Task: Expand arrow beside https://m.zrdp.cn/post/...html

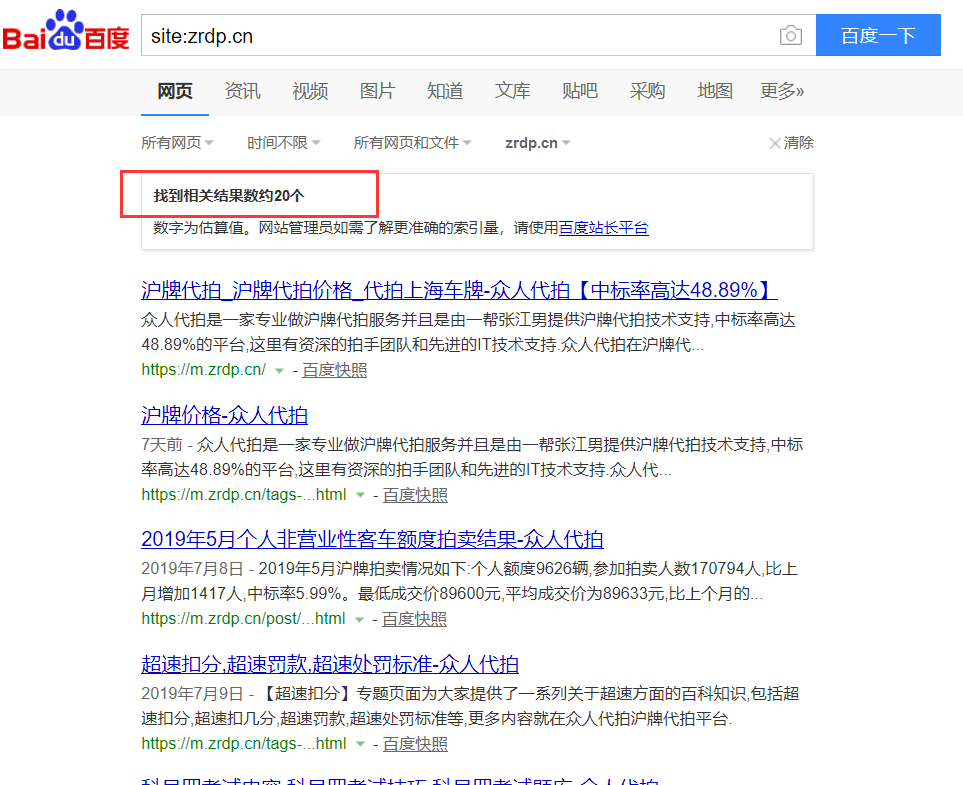Action: pyautogui.click(x=359, y=619)
